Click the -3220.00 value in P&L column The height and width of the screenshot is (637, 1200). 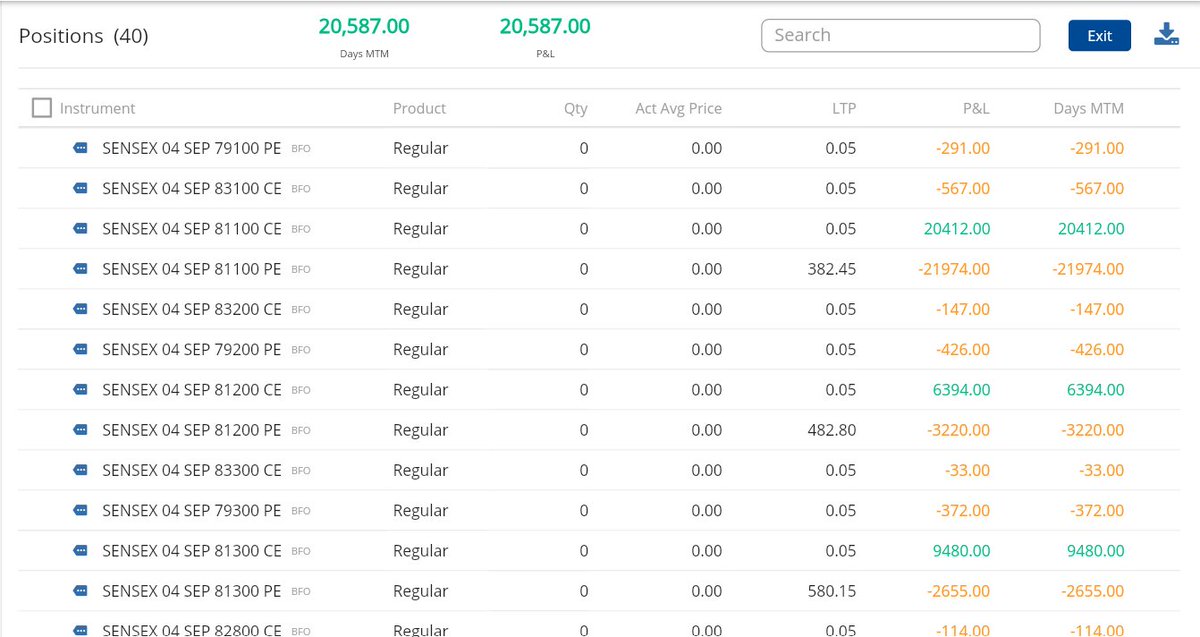click(958, 430)
